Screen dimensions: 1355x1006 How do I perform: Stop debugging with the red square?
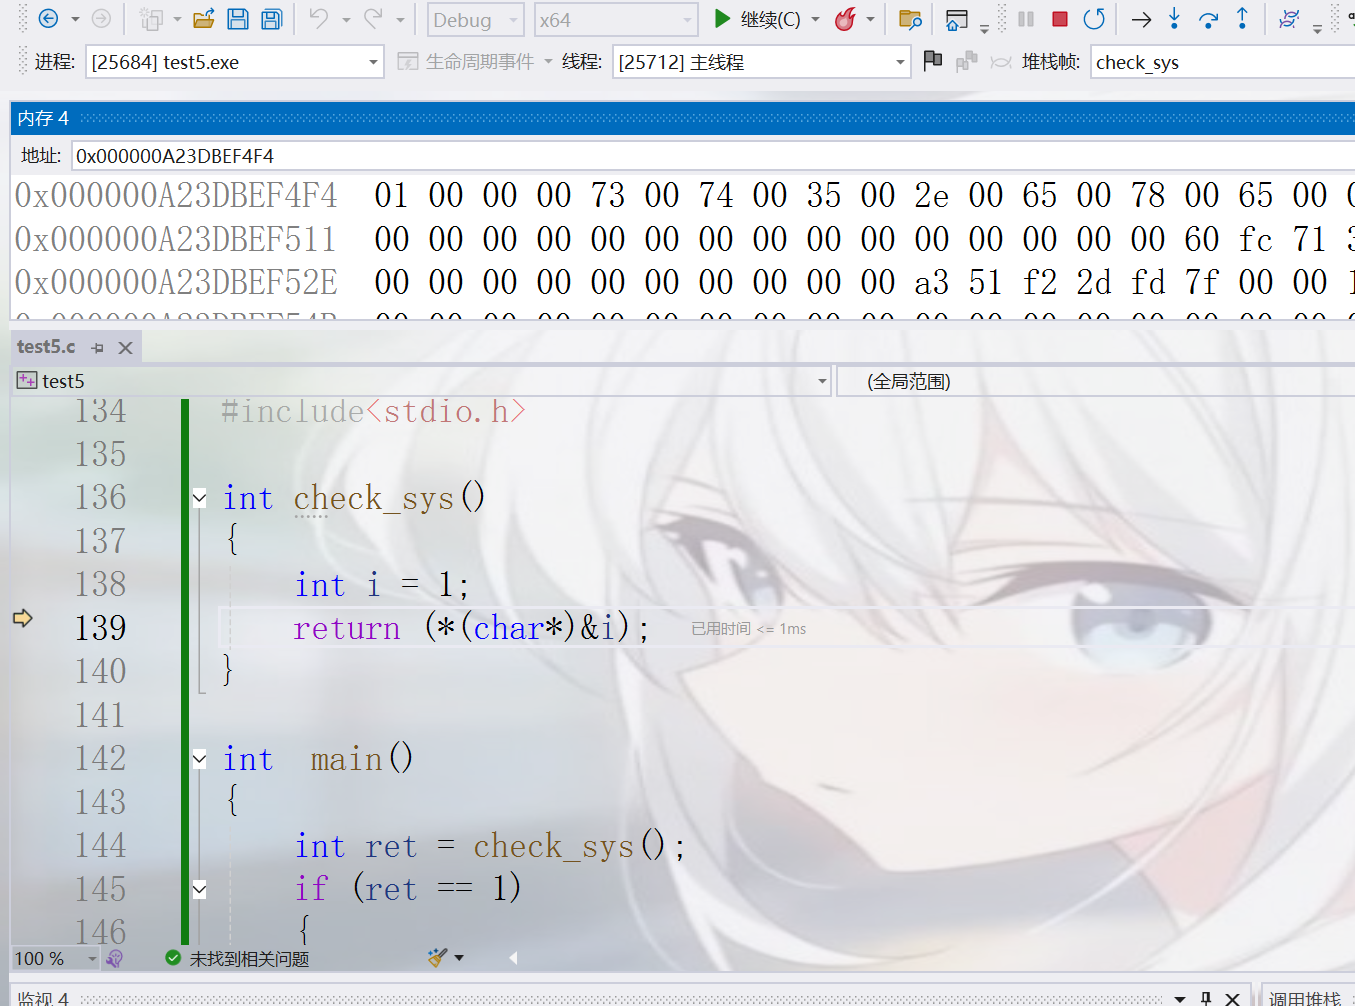(x=1060, y=19)
